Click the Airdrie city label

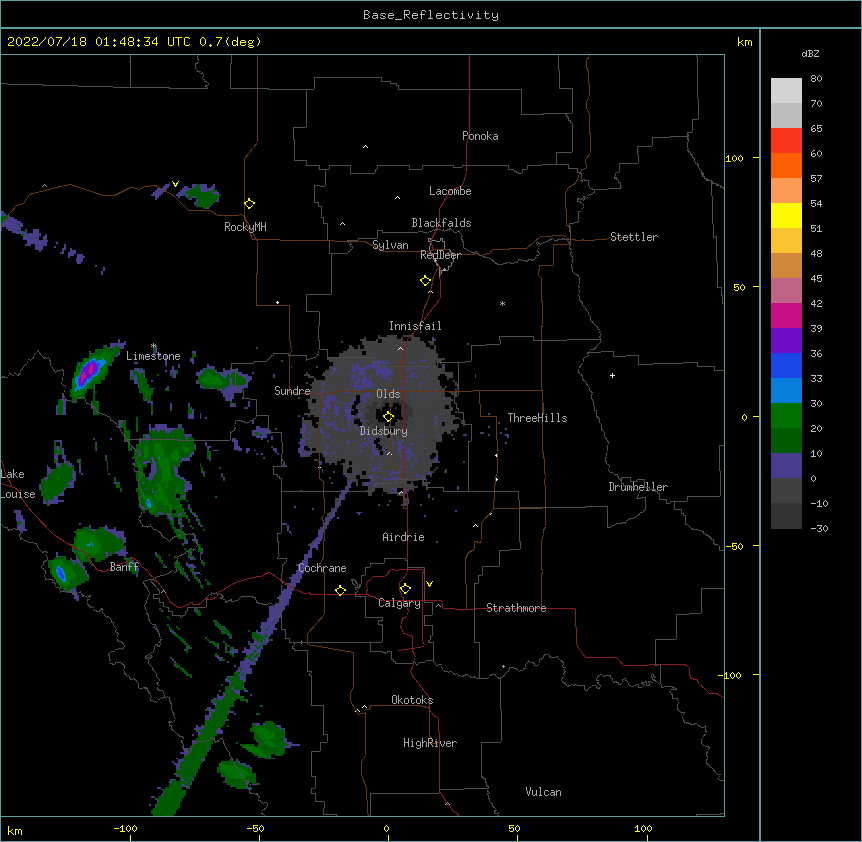point(403,537)
